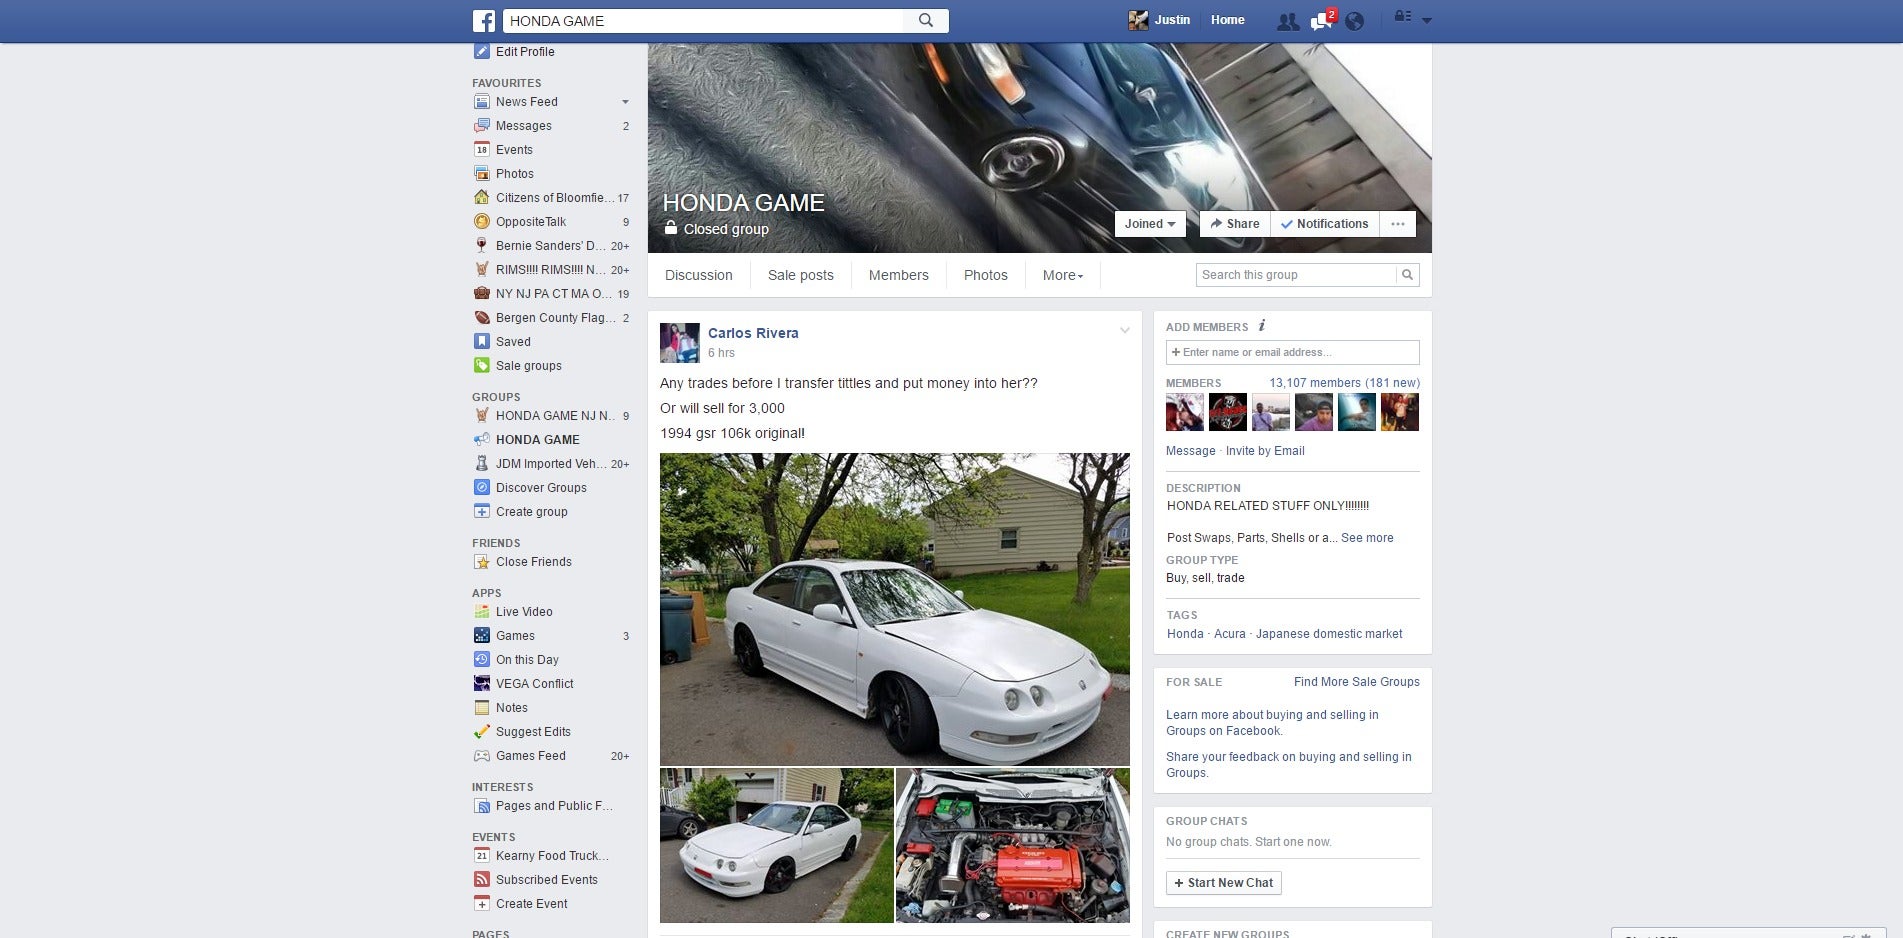Open the red engine bay photo
The width and height of the screenshot is (1903, 938).
click(1013, 845)
